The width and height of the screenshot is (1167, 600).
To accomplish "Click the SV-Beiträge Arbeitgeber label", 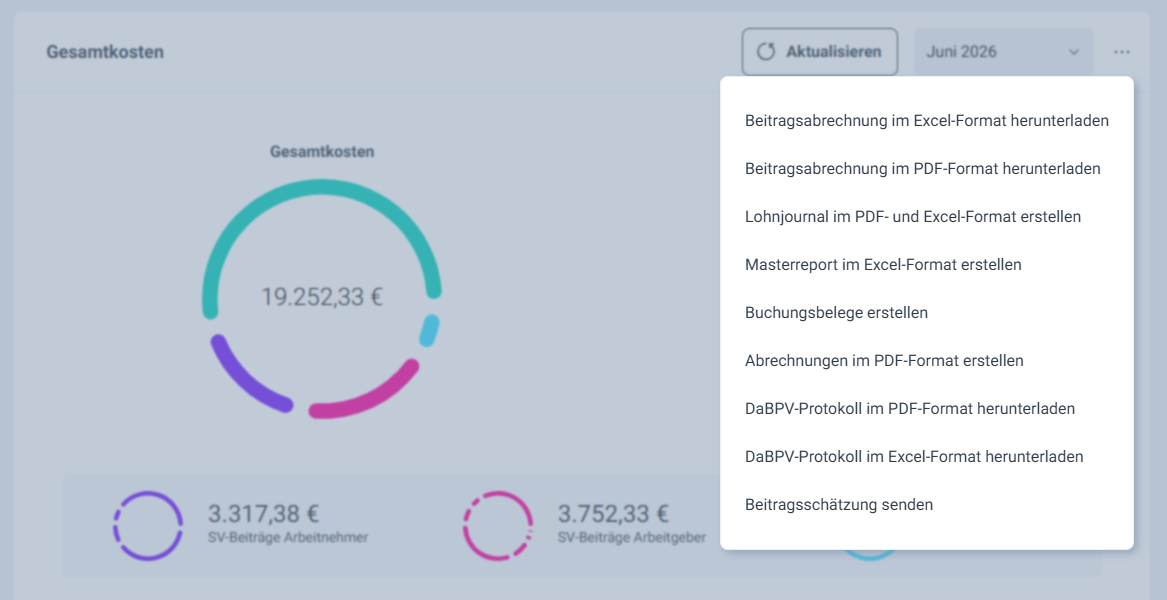I will click(632, 537).
